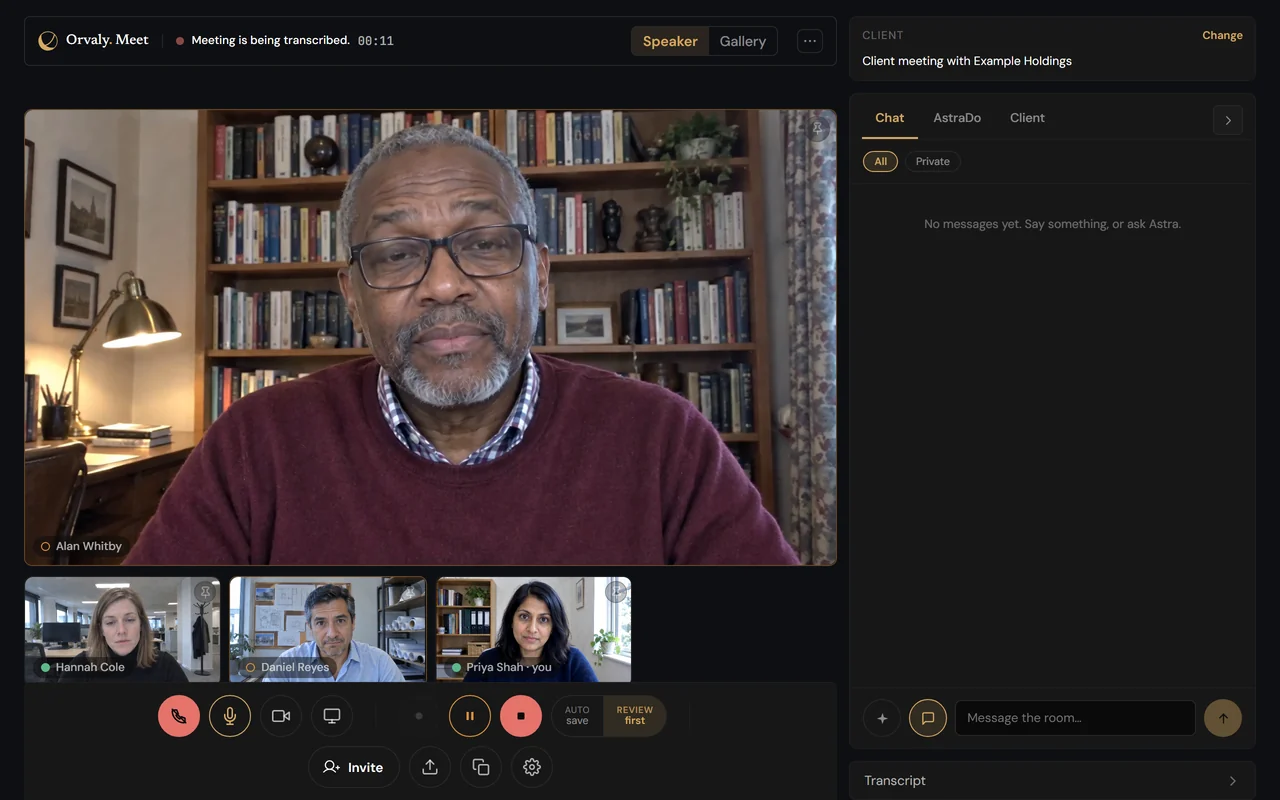This screenshot has height=800, width=1280.
Task: Leave the call with the red phone button
Action: point(179,716)
